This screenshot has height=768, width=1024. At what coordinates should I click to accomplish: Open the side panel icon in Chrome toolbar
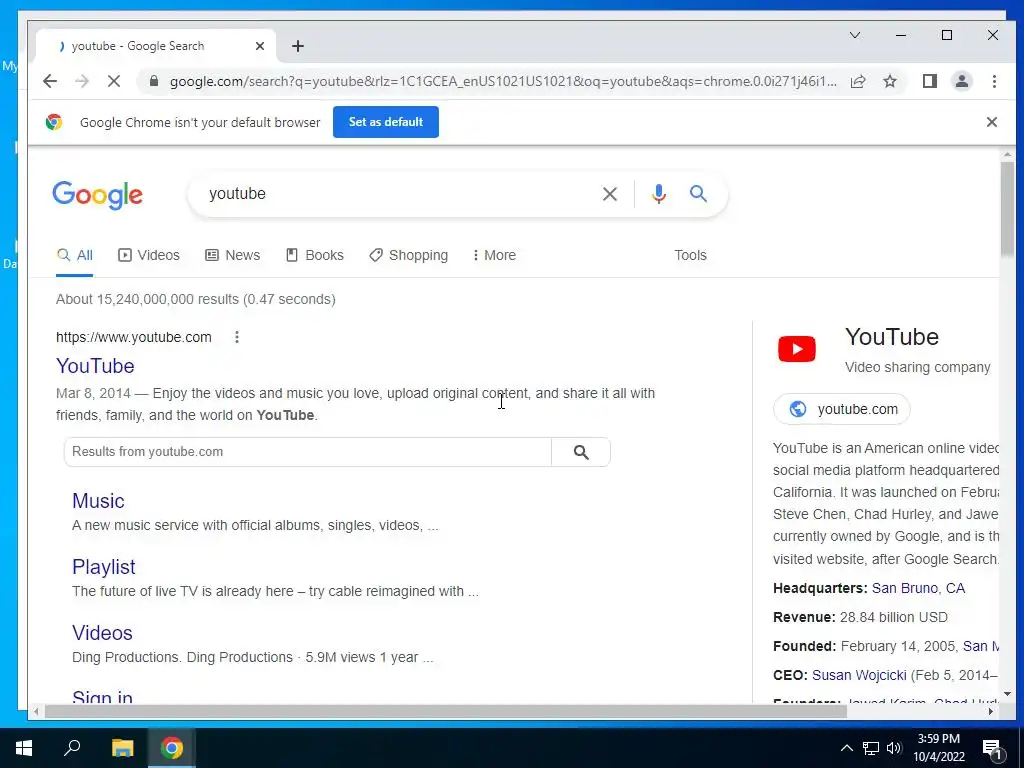click(x=930, y=81)
